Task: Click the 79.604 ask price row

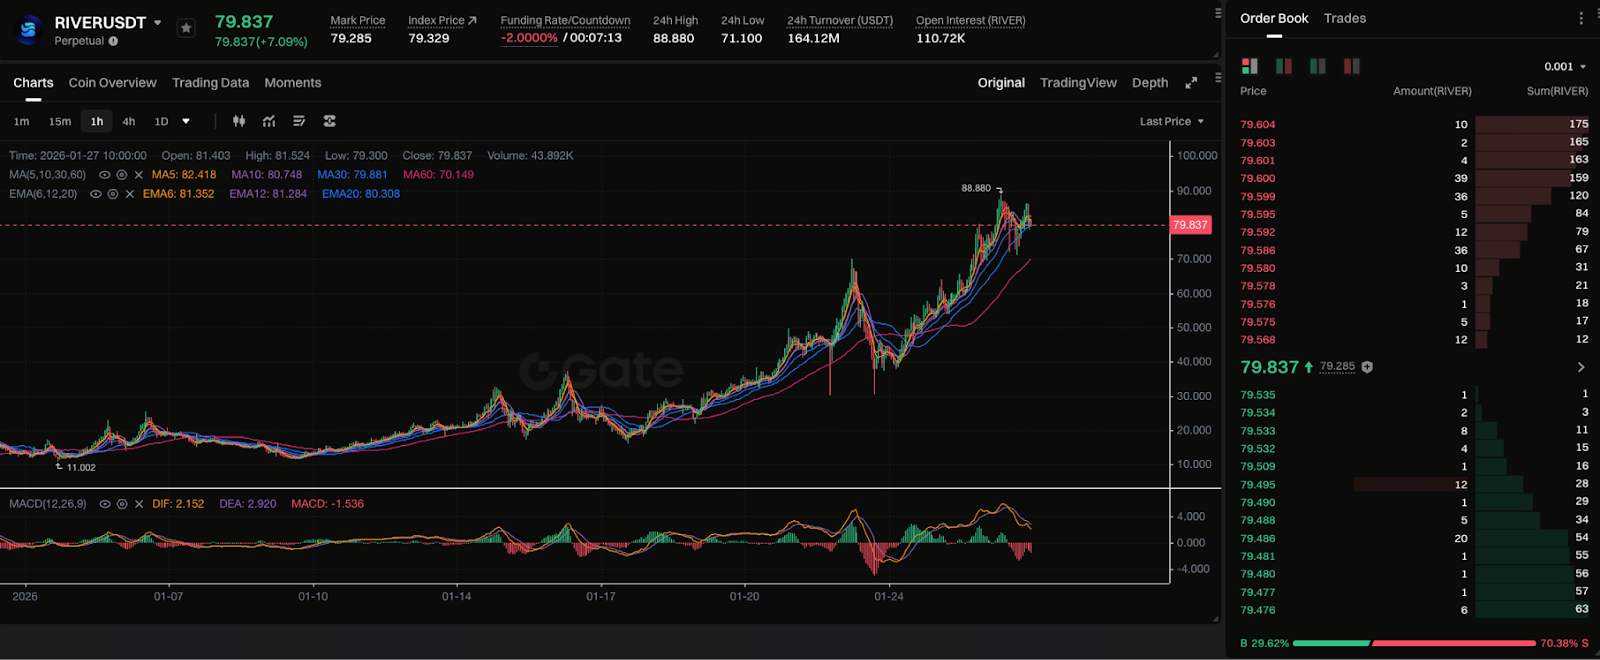Action: pos(1258,124)
